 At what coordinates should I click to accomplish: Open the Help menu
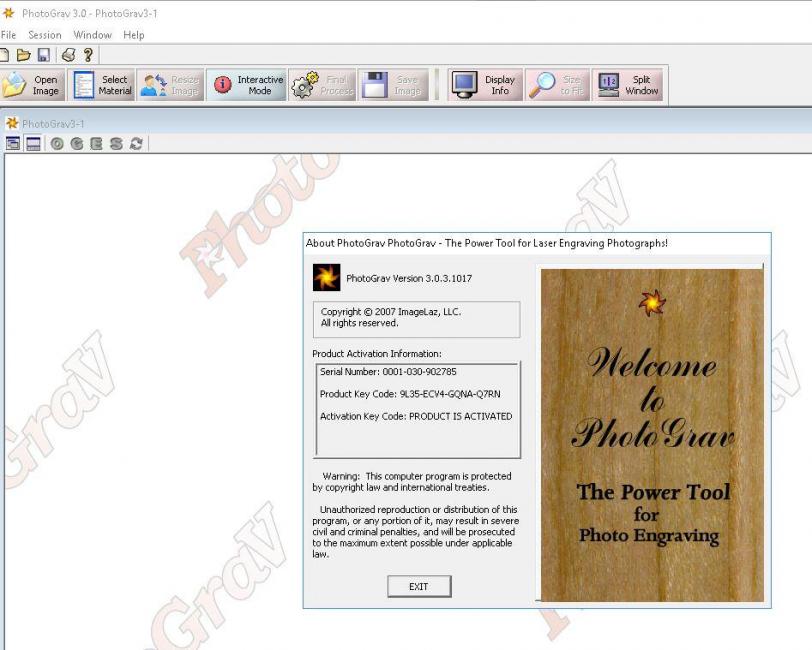(x=134, y=35)
